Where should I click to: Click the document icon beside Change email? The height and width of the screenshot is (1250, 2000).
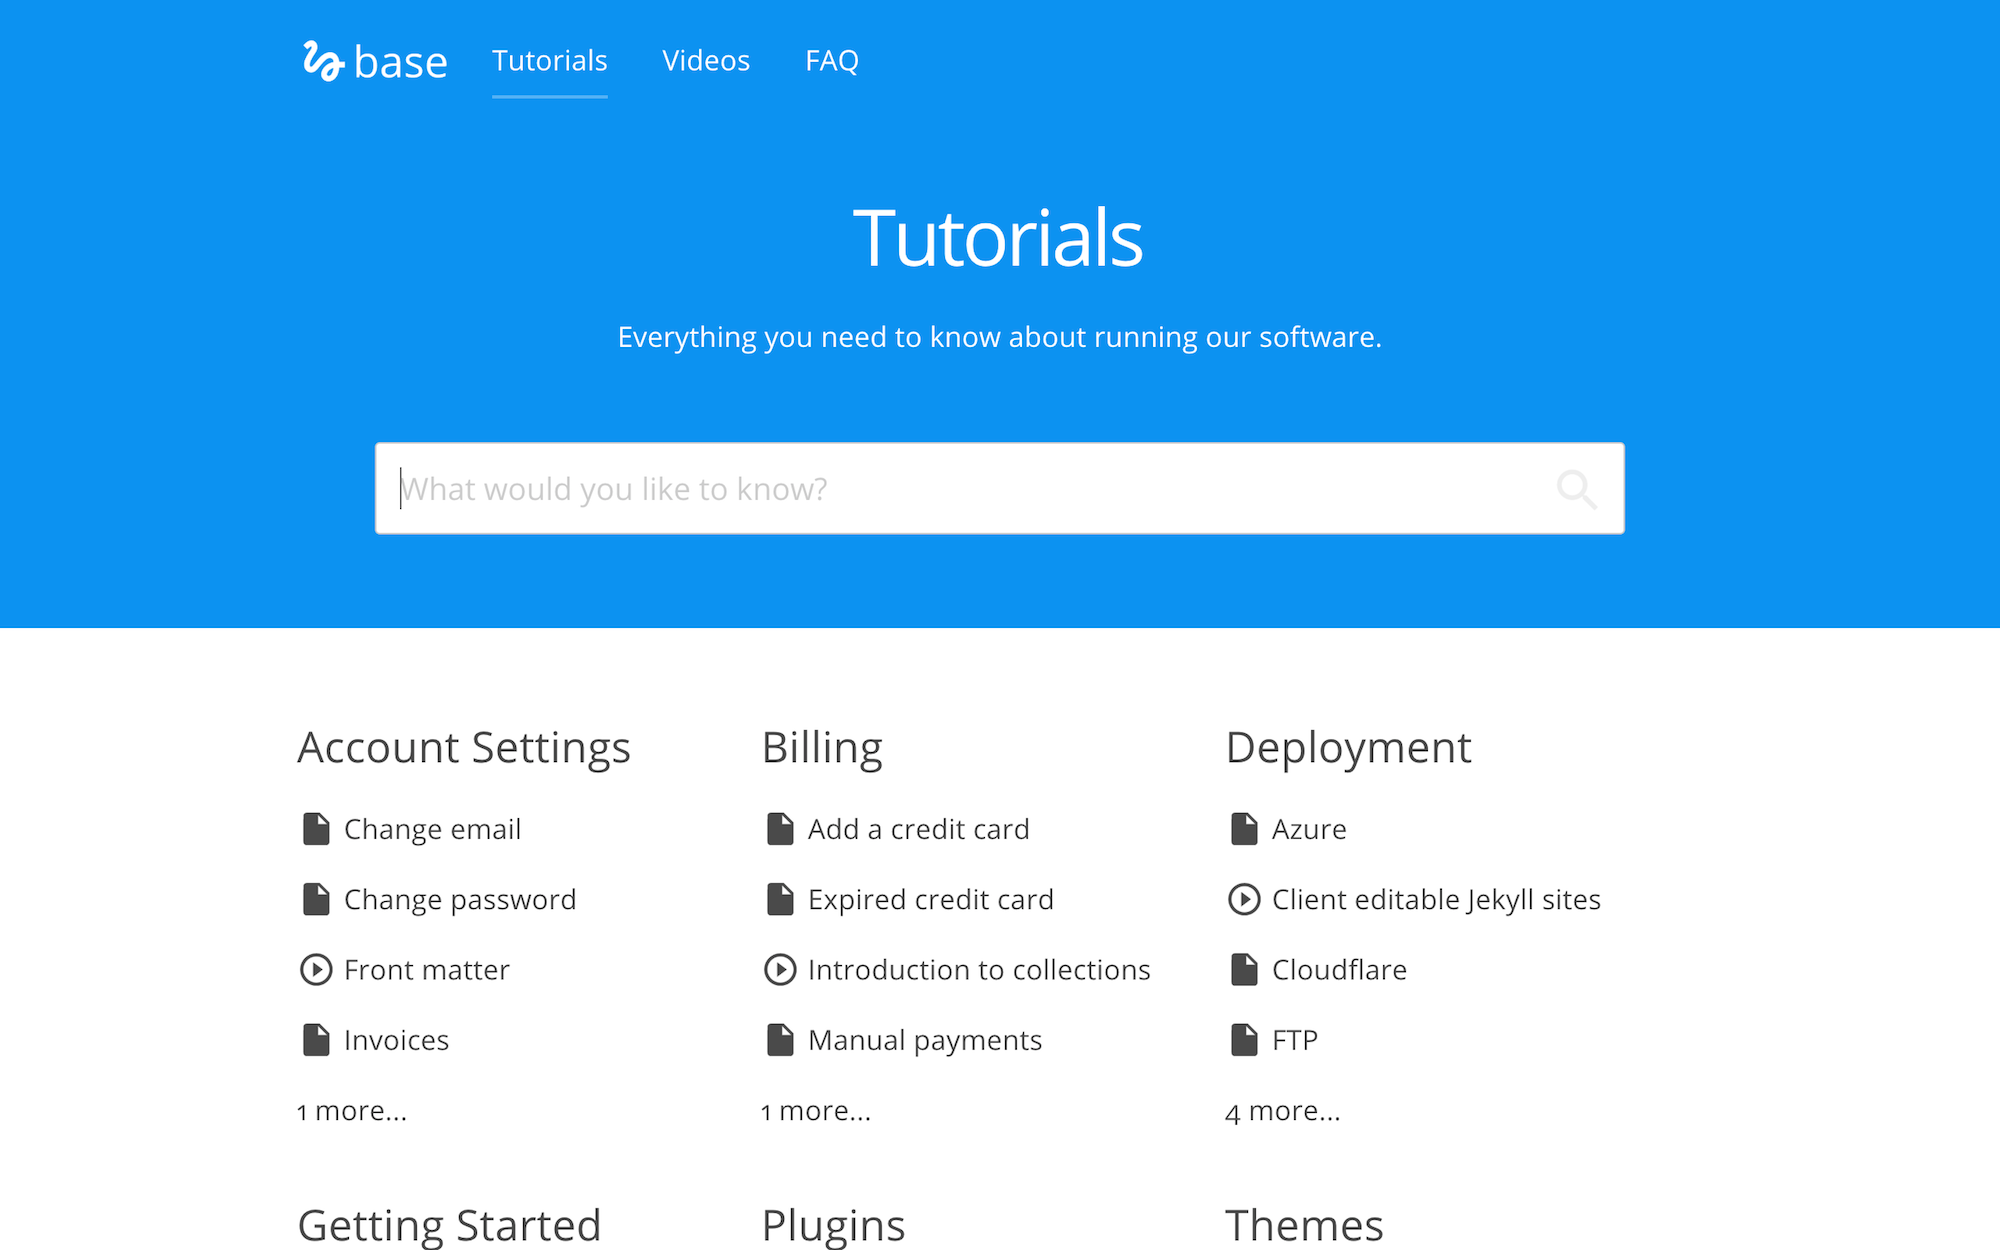point(316,829)
